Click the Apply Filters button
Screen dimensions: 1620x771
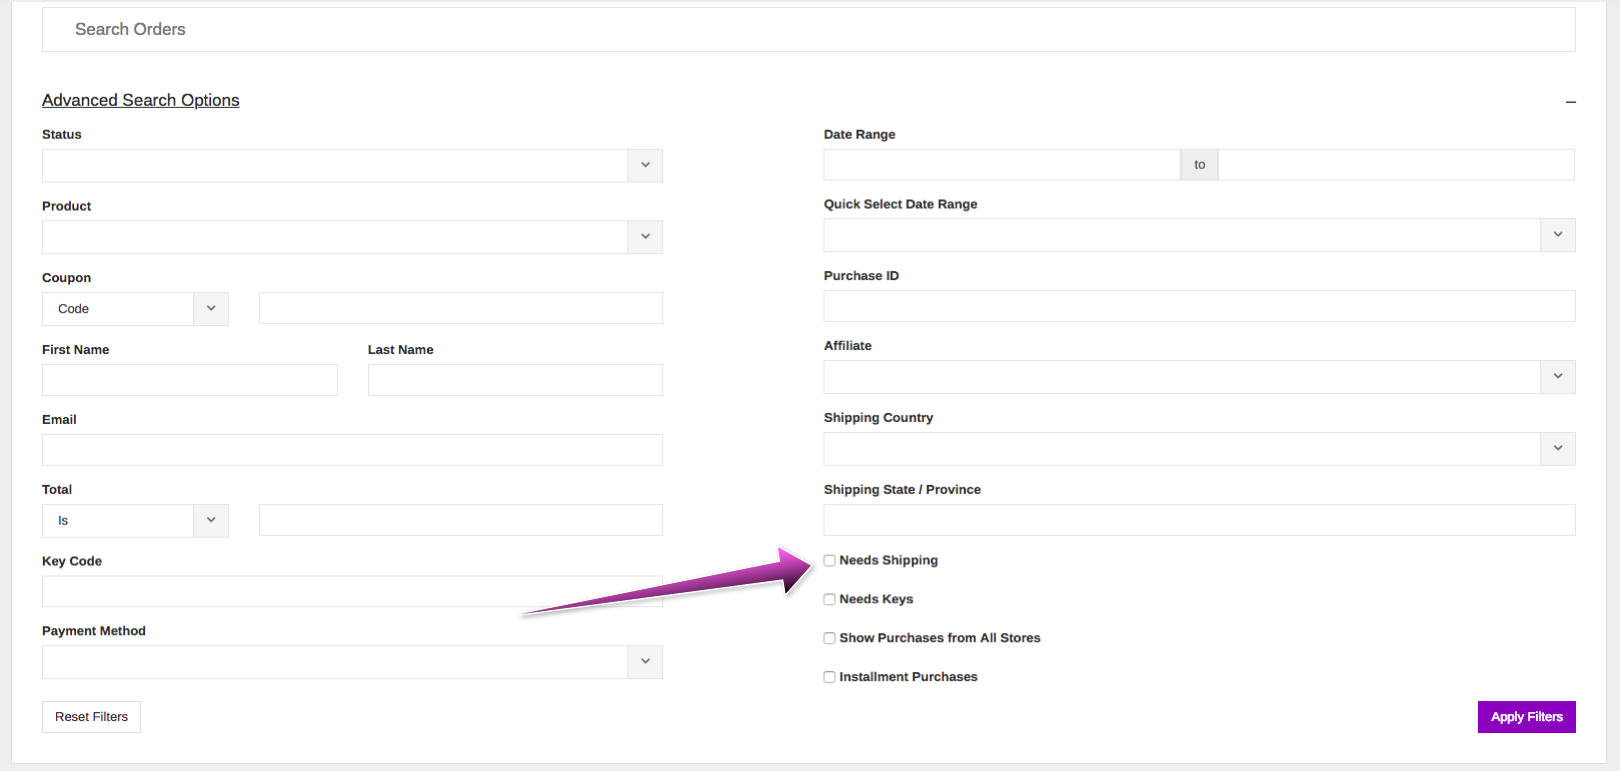(x=1526, y=717)
